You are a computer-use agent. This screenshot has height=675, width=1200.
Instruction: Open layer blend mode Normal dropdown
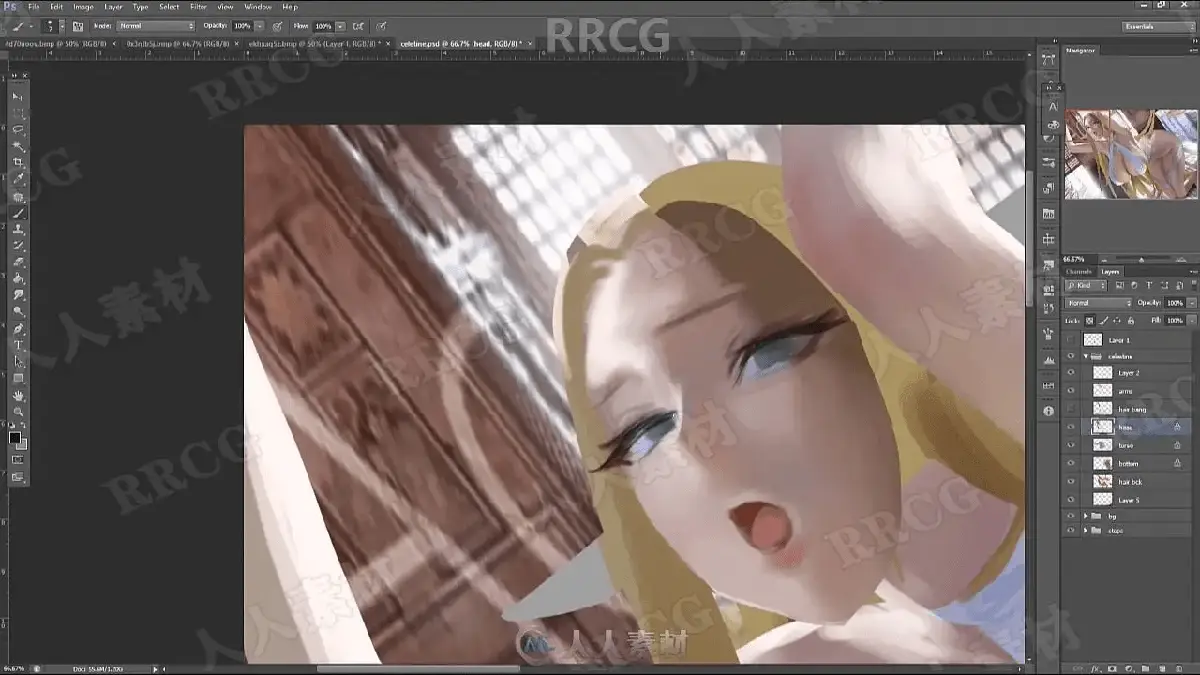pyautogui.click(x=1099, y=303)
